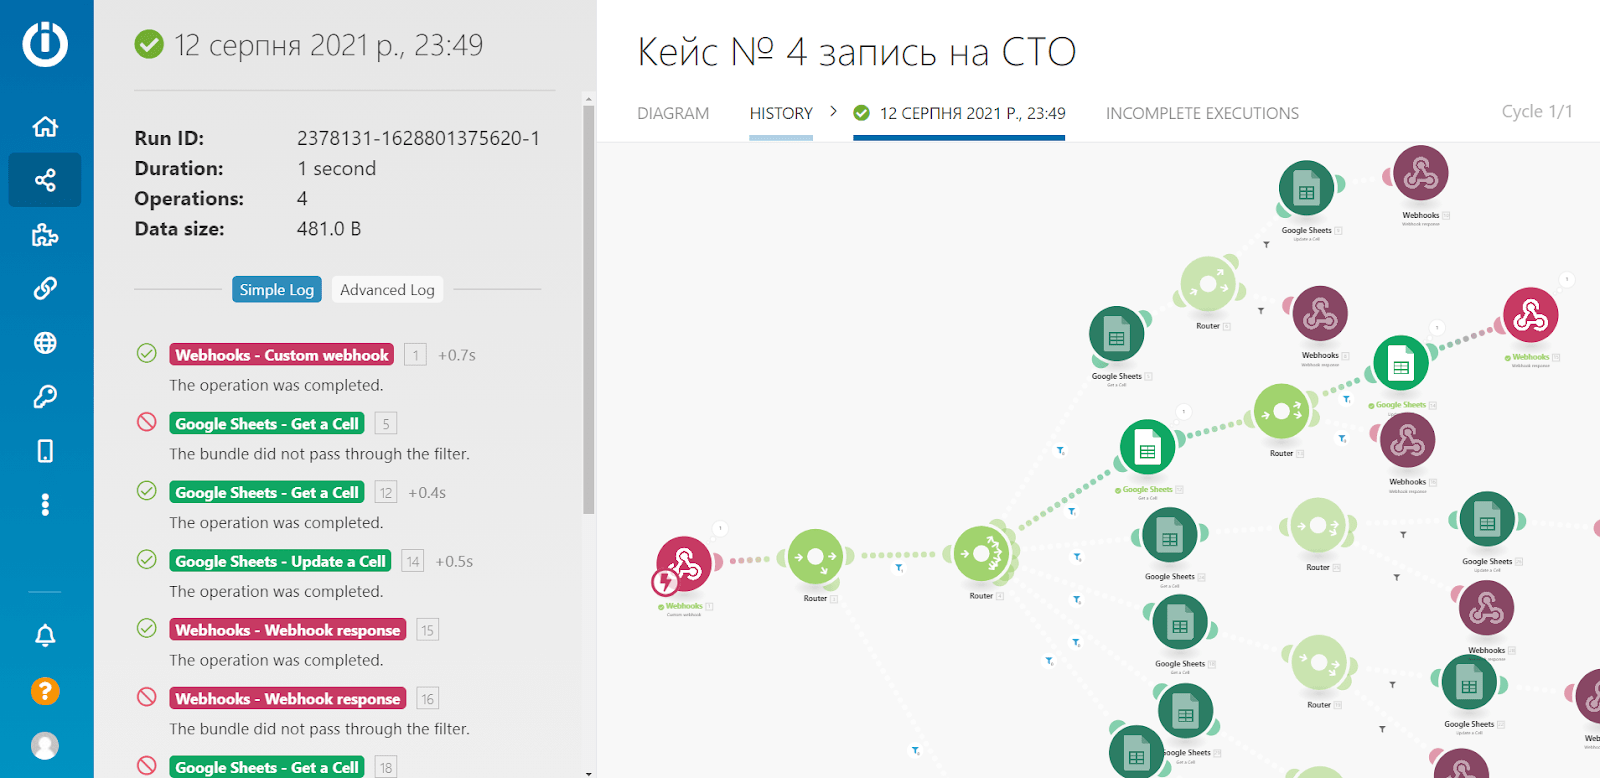Image resolution: width=1600 pixels, height=778 pixels.
Task: Select the second Router module in the diagram
Action: click(x=981, y=553)
